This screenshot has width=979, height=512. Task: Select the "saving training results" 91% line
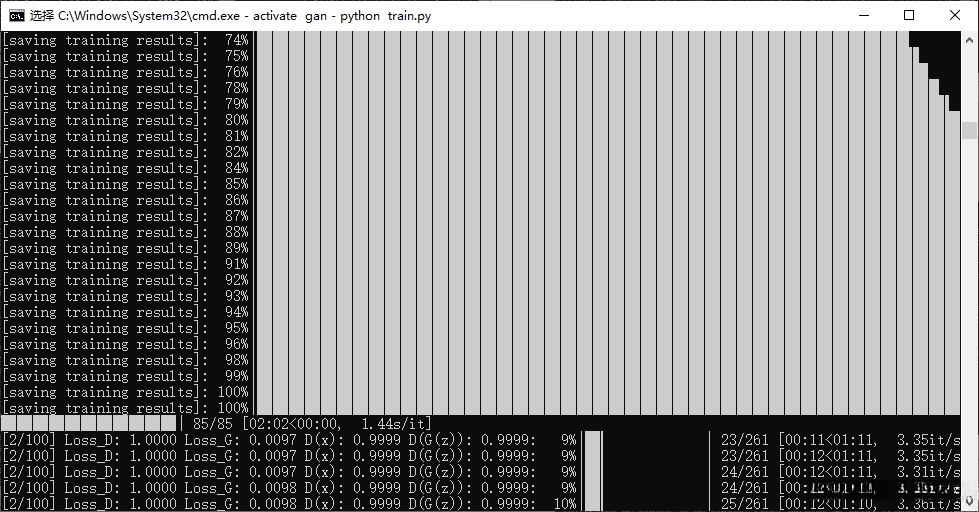click(125, 265)
